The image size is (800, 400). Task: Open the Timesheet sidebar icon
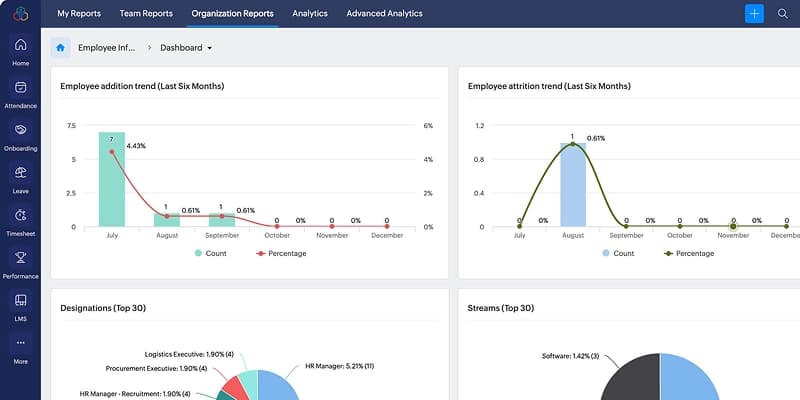(x=20, y=215)
